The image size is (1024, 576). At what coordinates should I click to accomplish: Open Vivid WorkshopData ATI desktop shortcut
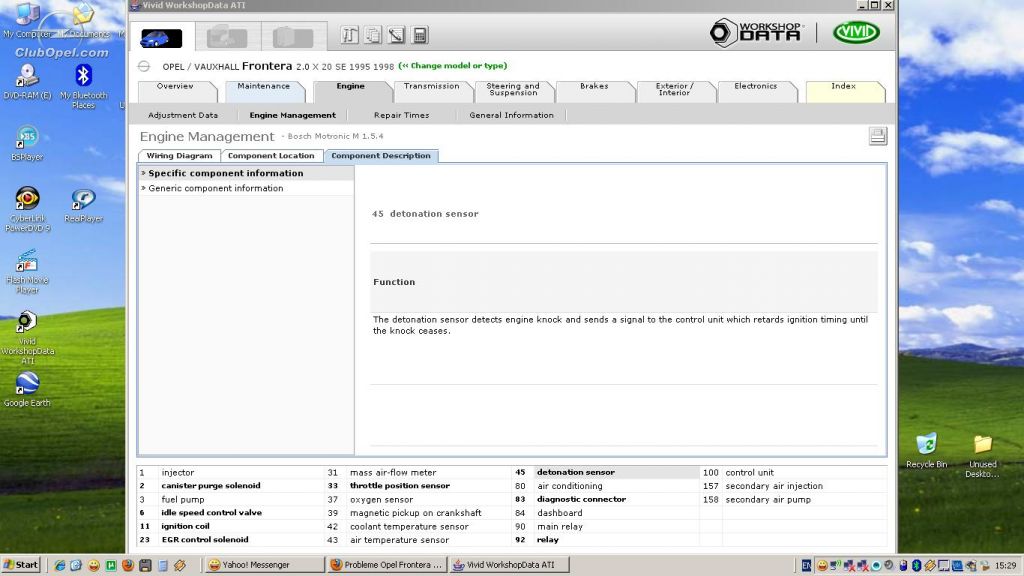(27, 337)
